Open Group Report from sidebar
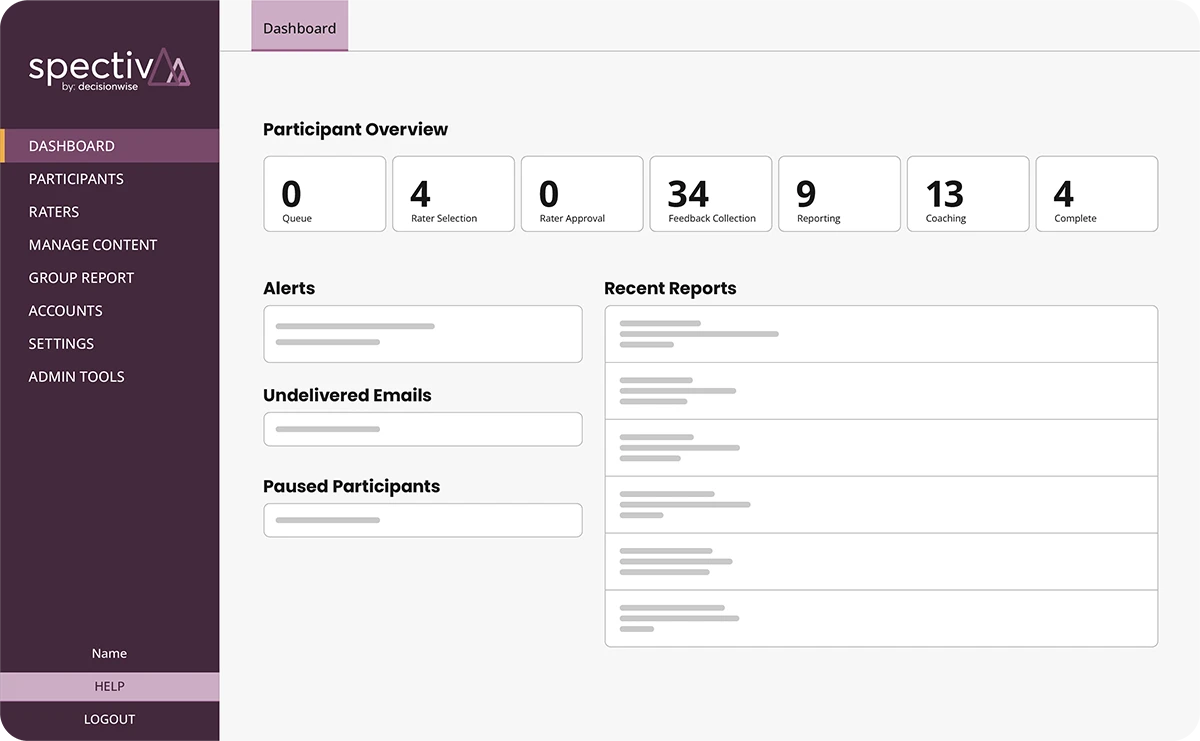The image size is (1200, 741). (81, 278)
